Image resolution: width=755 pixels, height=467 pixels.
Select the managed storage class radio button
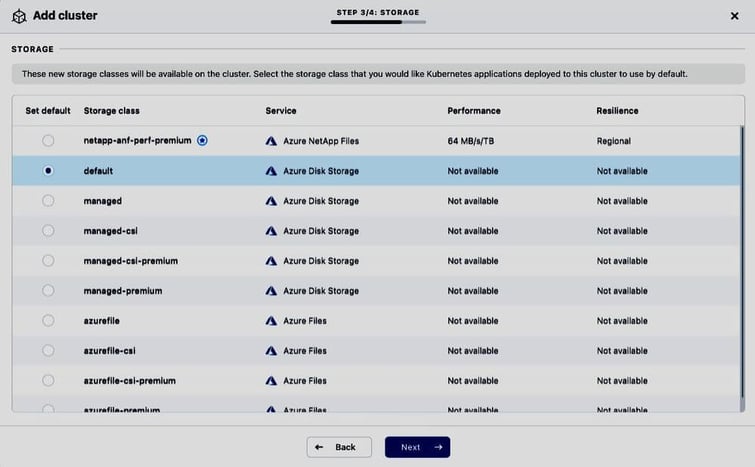(48, 201)
